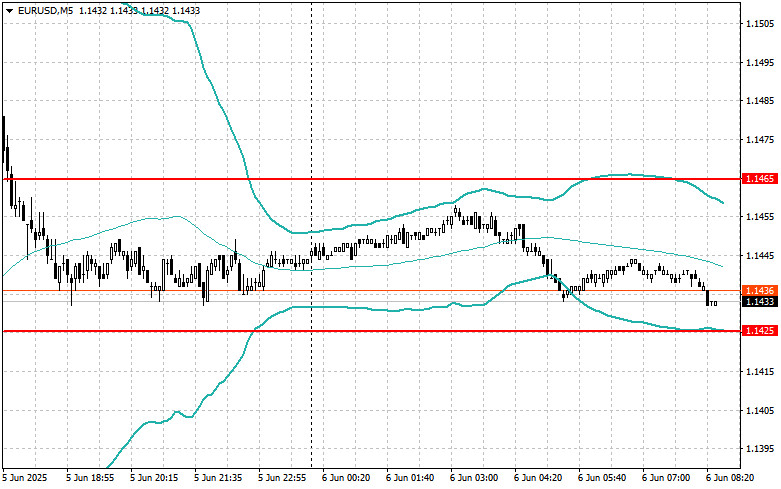The height and width of the screenshot is (489, 781).
Task: Click the 1.1395 price scale label
Action: click(x=760, y=449)
